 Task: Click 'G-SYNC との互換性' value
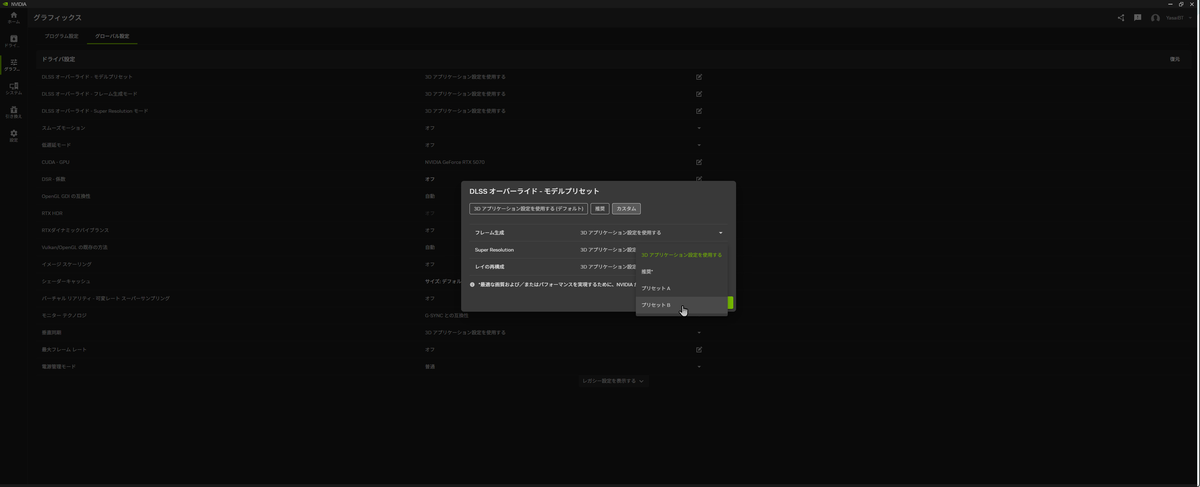point(445,315)
